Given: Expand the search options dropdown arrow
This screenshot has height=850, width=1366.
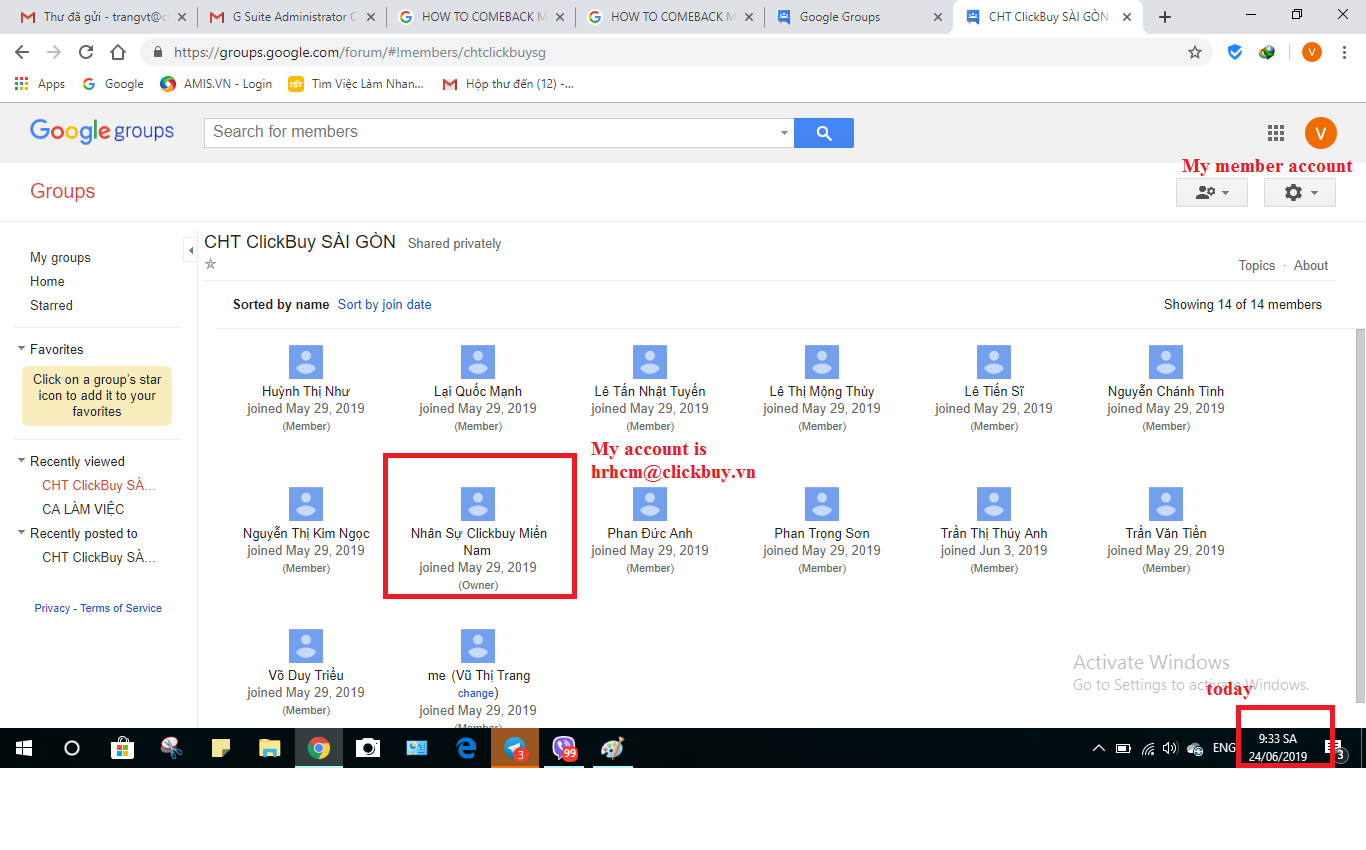Looking at the screenshot, I should pos(784,133).
